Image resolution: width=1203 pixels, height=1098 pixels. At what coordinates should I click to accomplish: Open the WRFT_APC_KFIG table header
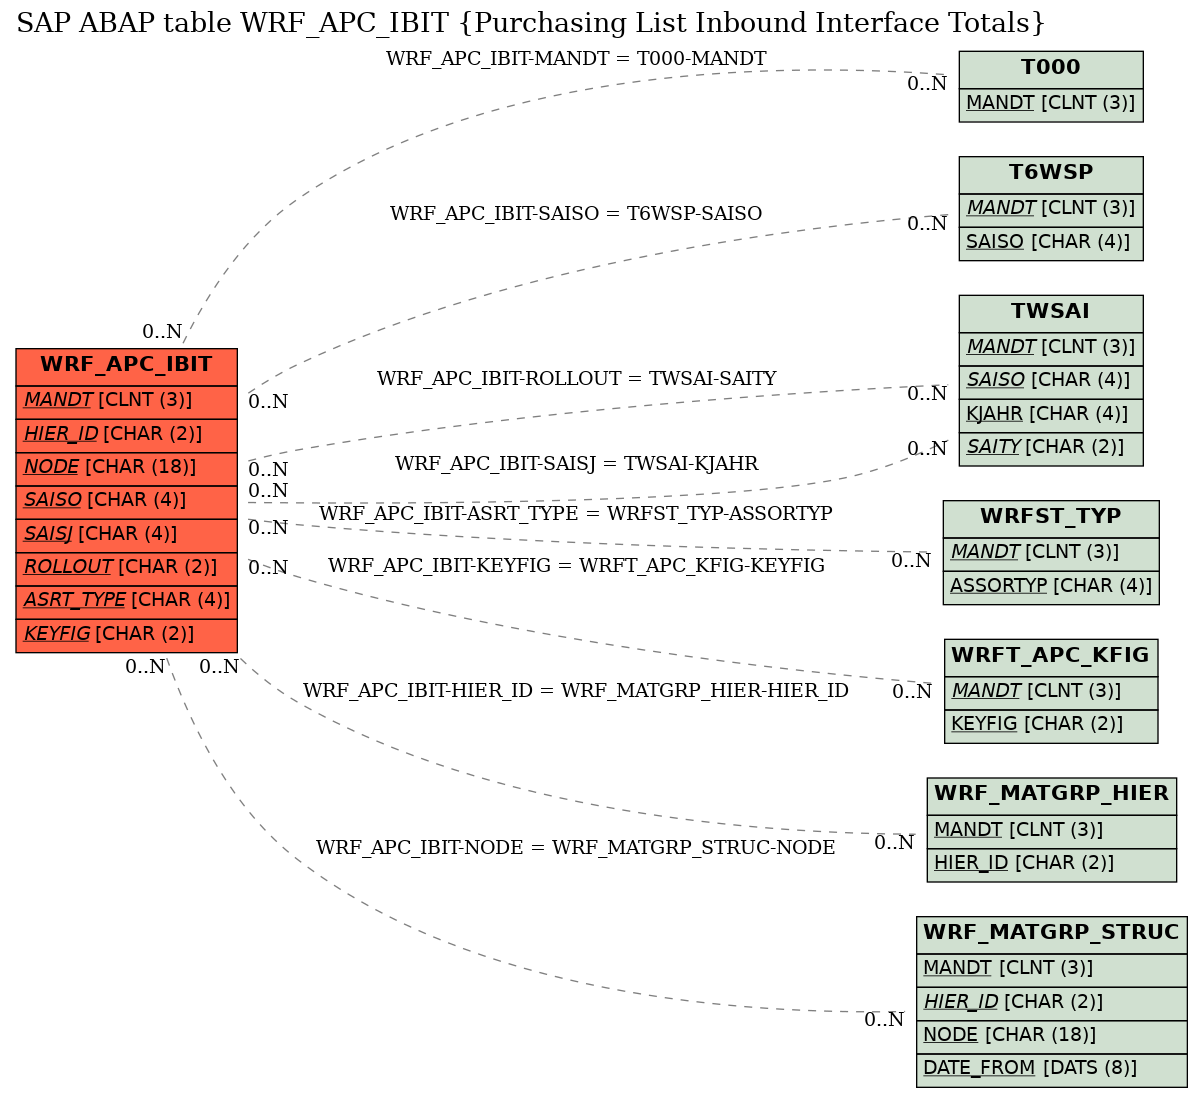tap(1051, 656)
